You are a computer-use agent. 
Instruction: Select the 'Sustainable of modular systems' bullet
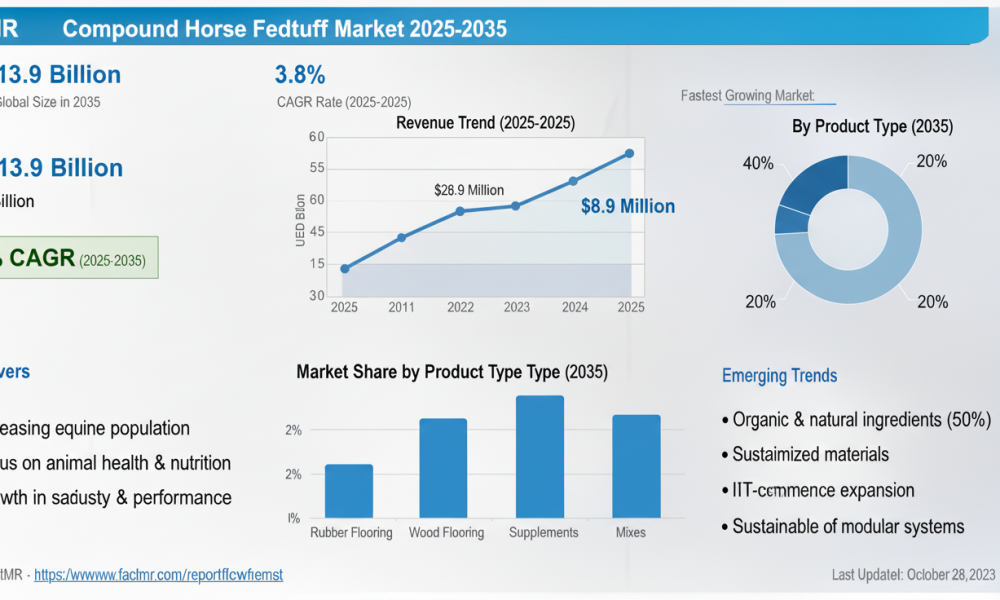842,526
